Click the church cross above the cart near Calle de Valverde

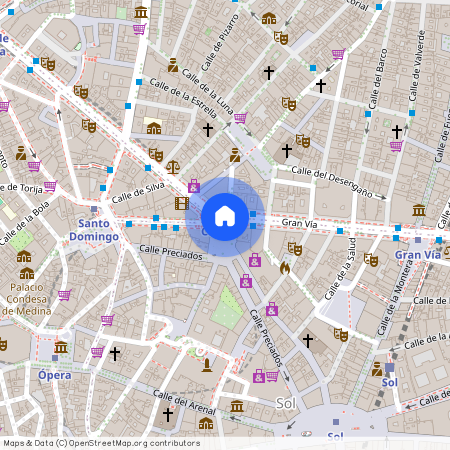point(397,132)
